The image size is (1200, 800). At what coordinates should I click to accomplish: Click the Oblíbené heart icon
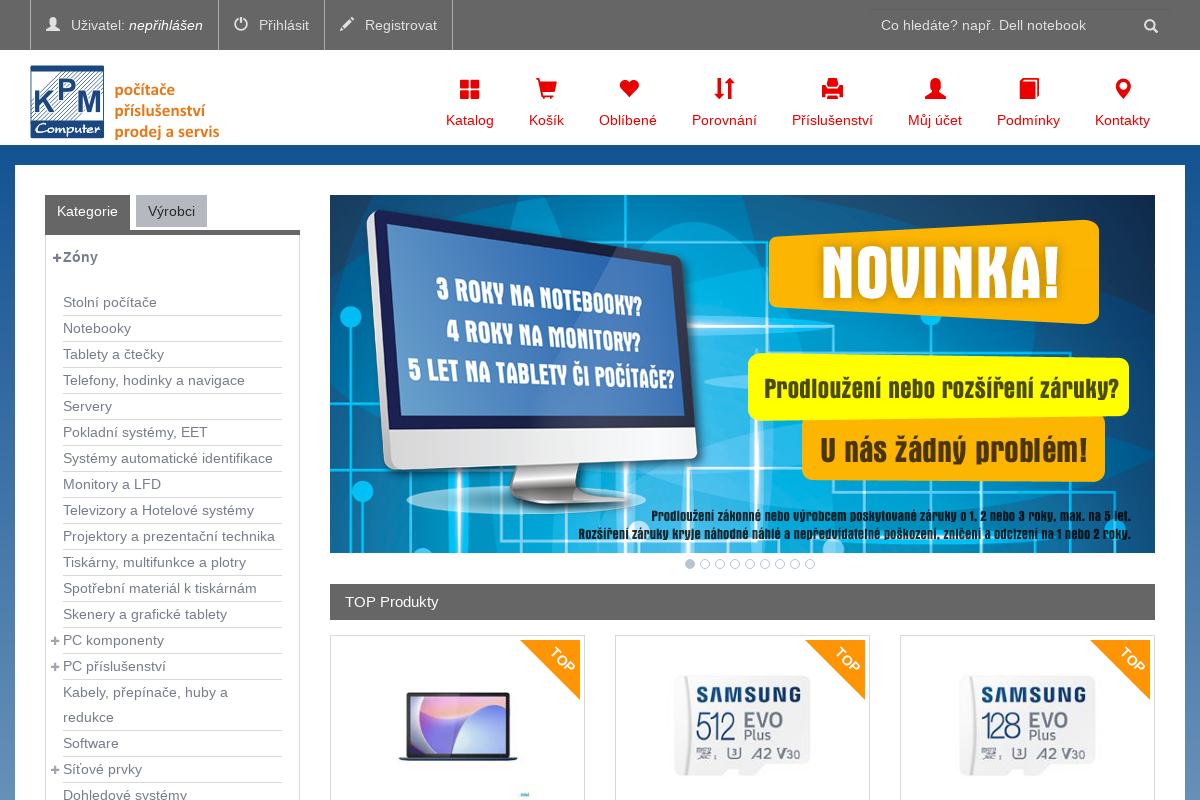coord(628,88)
